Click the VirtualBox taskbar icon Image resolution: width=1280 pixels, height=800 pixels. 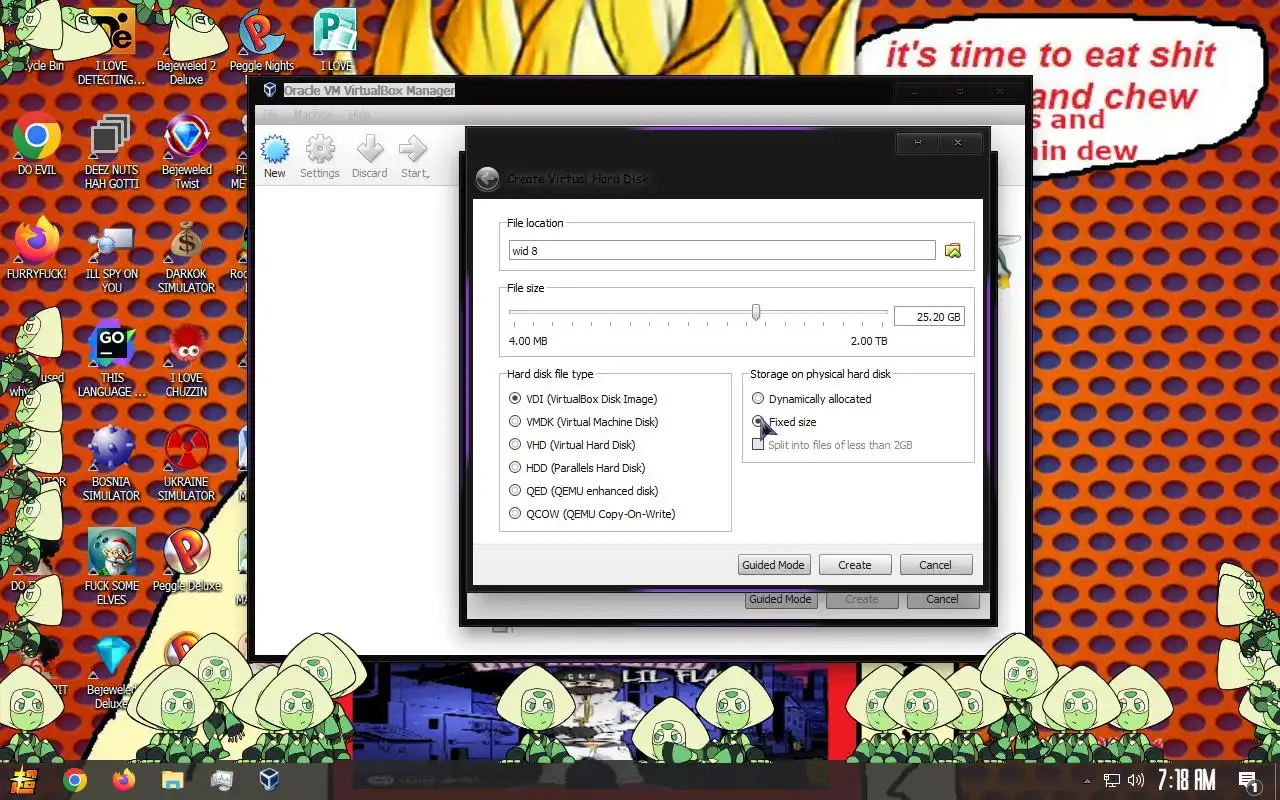[x=269, y=780]
